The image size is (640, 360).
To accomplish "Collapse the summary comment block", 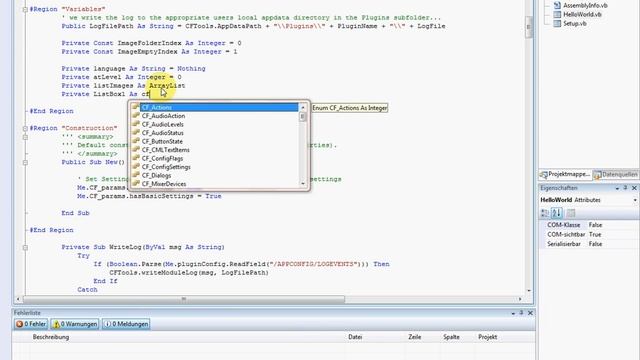I will pyautogui.click(x=25, y=137).
